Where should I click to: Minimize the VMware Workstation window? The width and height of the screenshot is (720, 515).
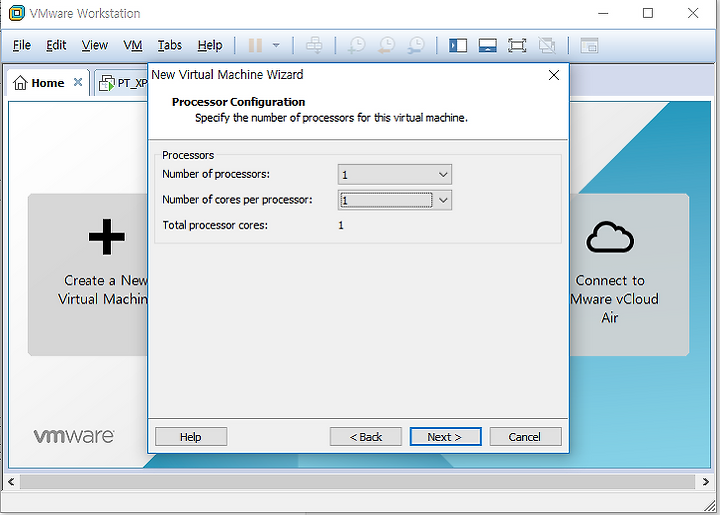(x=603, y=13)
